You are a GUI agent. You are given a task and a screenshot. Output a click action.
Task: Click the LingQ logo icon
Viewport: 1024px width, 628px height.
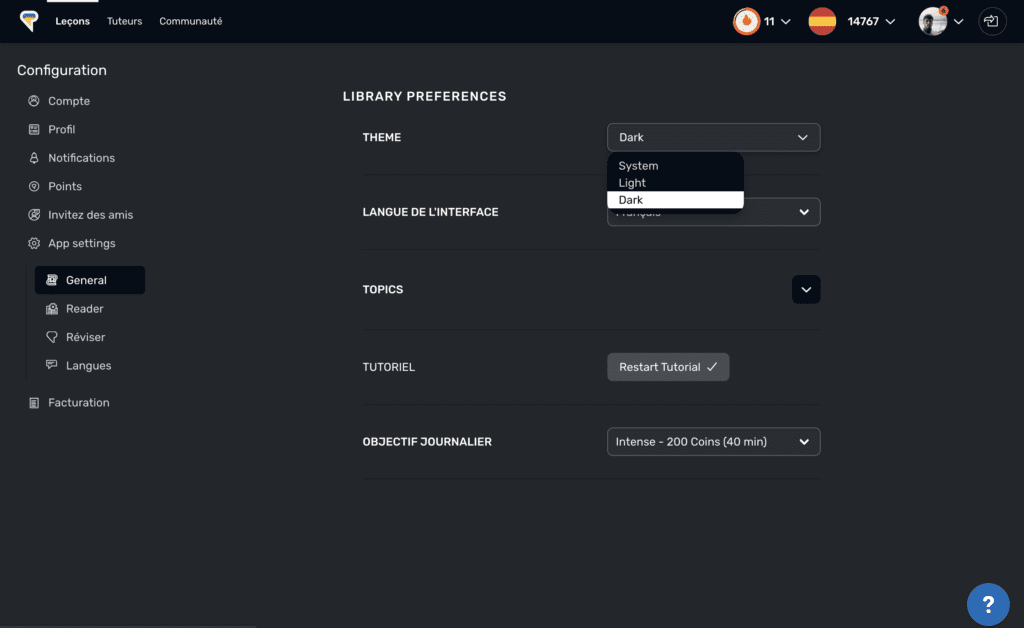29,21
